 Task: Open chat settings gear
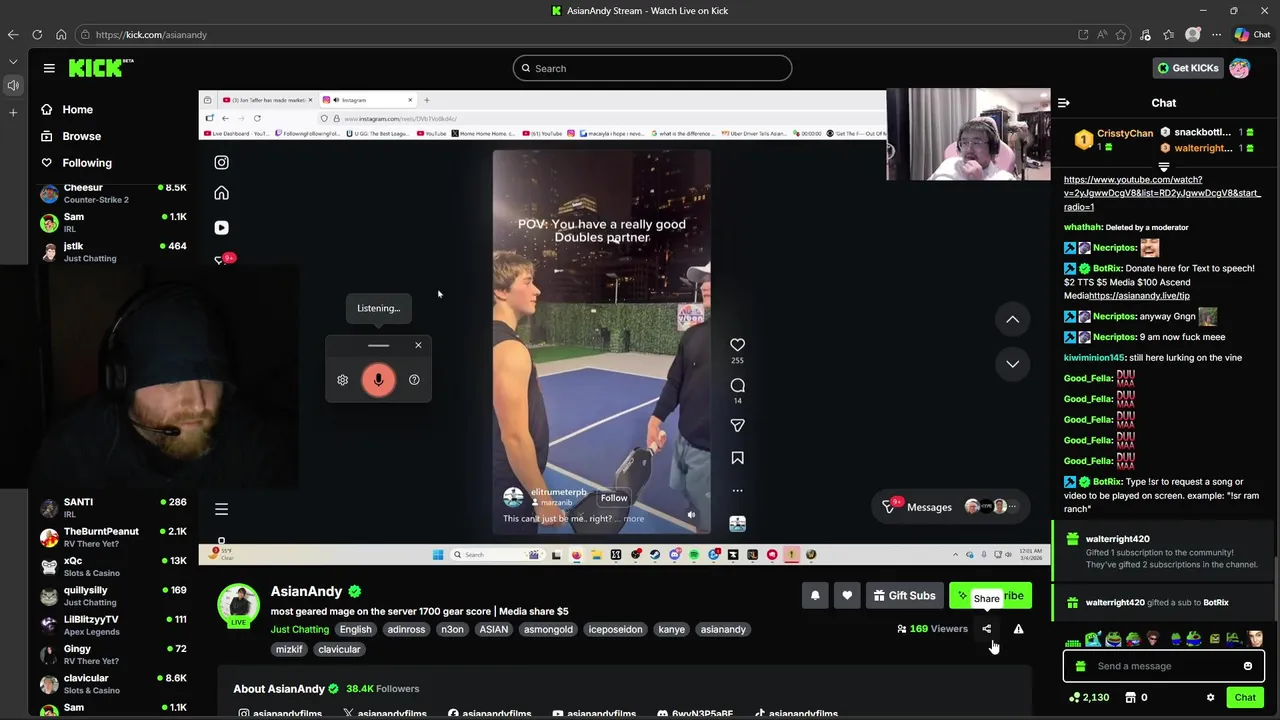tap(1210, 698)
